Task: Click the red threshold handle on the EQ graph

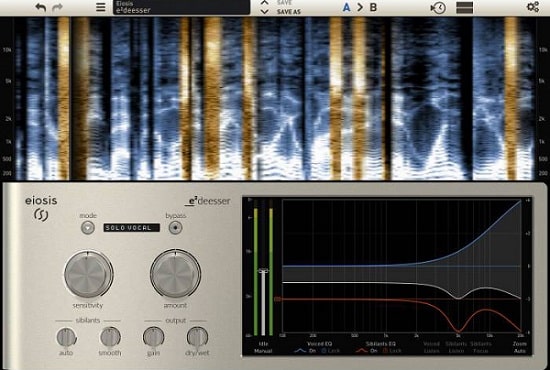Action: (277, 299)
